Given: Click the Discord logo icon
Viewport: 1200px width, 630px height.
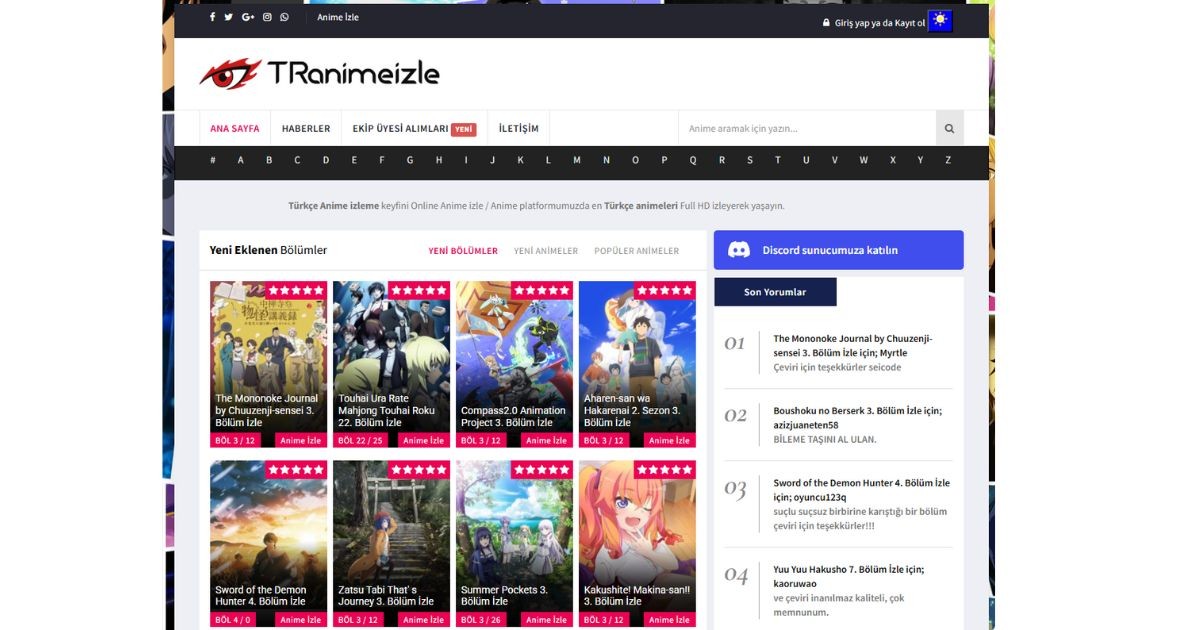Looking at the screenshot, I should pyautogui.click(x=739, y=250).
